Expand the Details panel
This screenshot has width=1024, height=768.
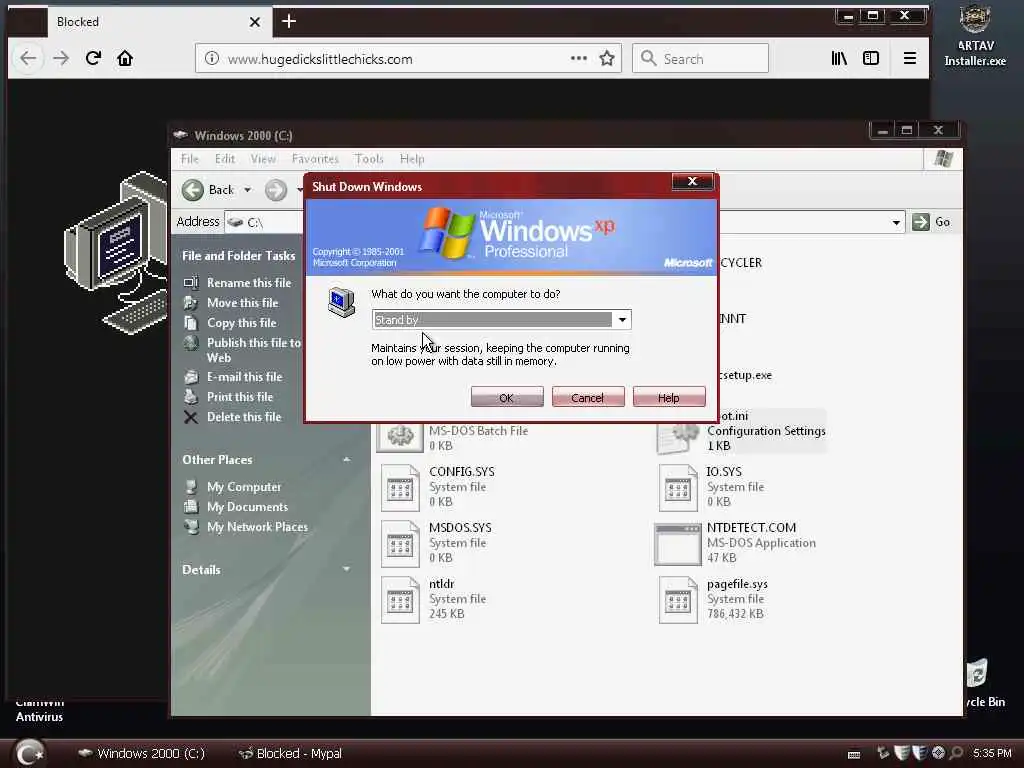click(346, 569)
